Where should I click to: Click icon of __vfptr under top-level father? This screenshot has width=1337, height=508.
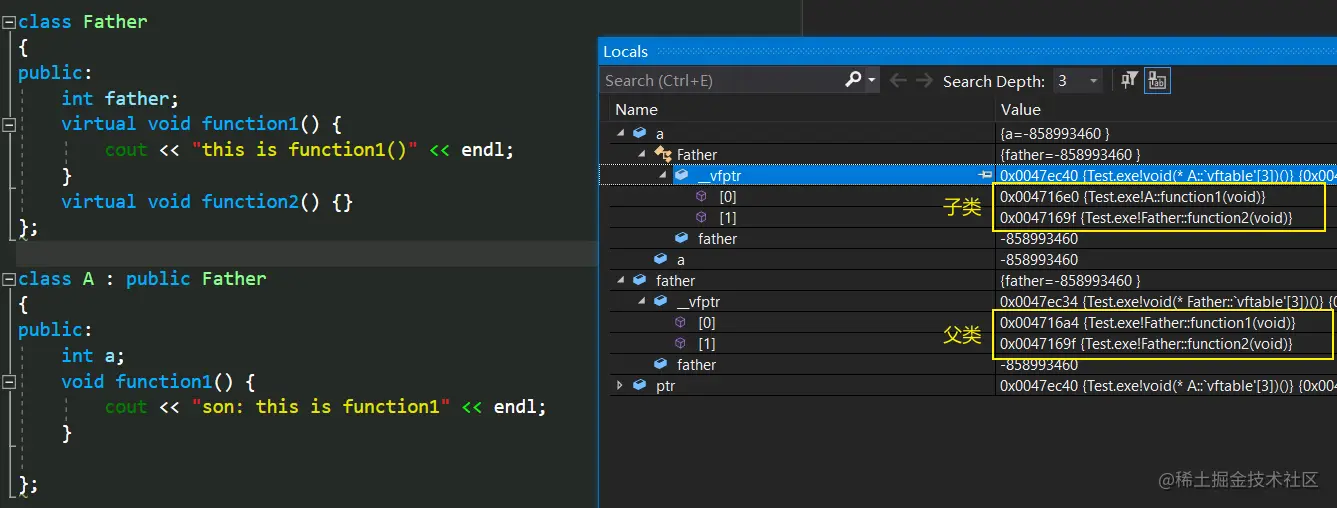[x=661, y=301]
